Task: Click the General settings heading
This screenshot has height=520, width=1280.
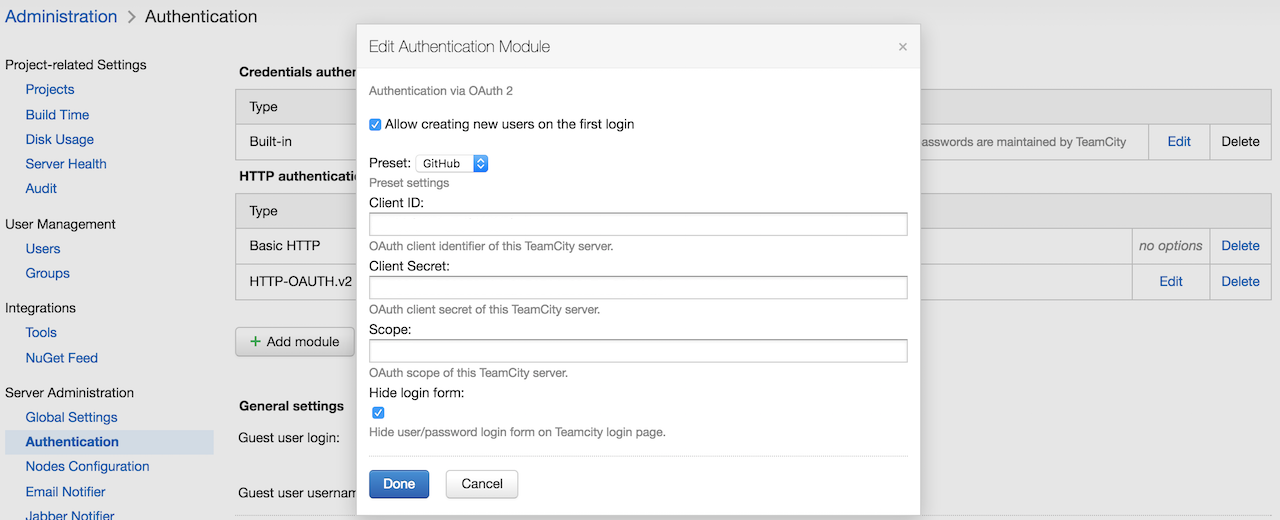Action: pos(292,407)
